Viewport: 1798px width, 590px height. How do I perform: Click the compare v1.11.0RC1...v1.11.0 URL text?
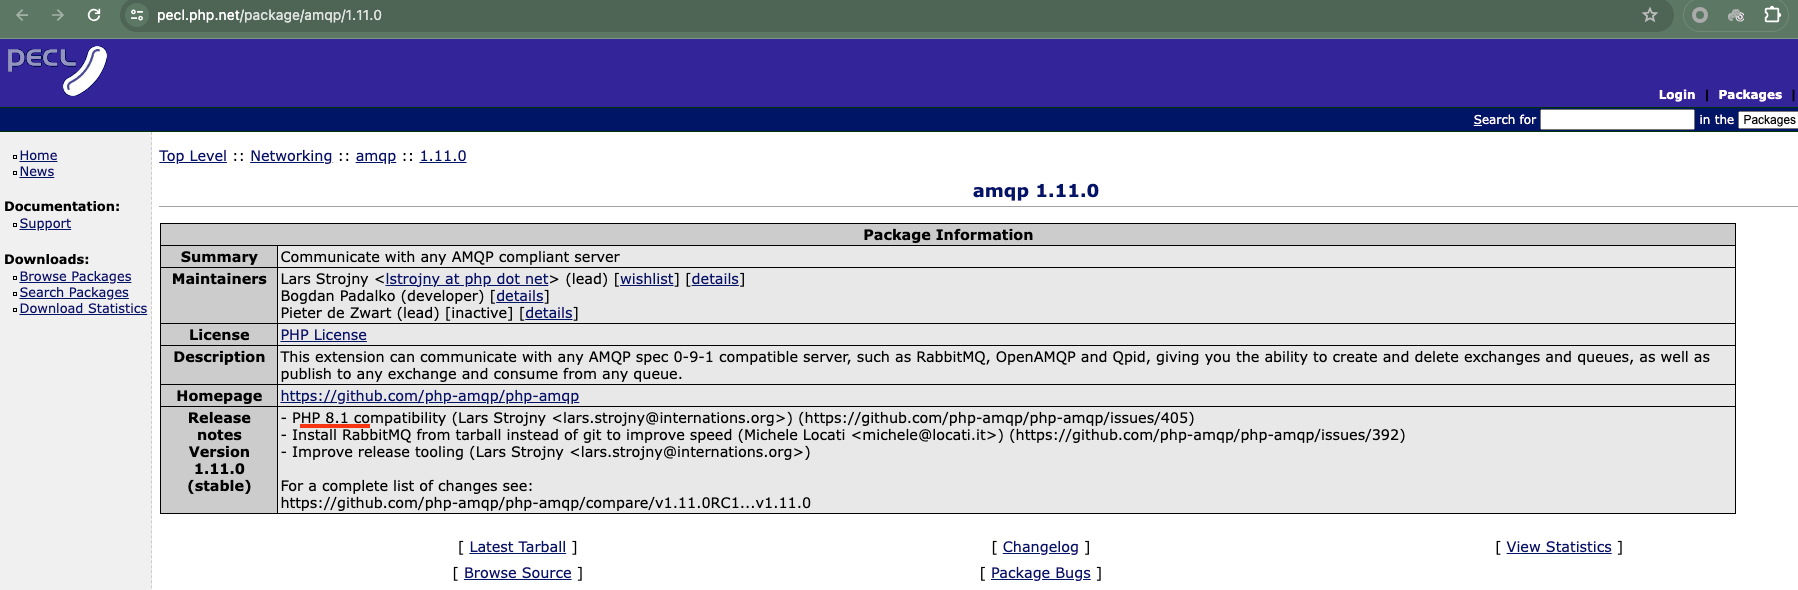coord(546,503)
